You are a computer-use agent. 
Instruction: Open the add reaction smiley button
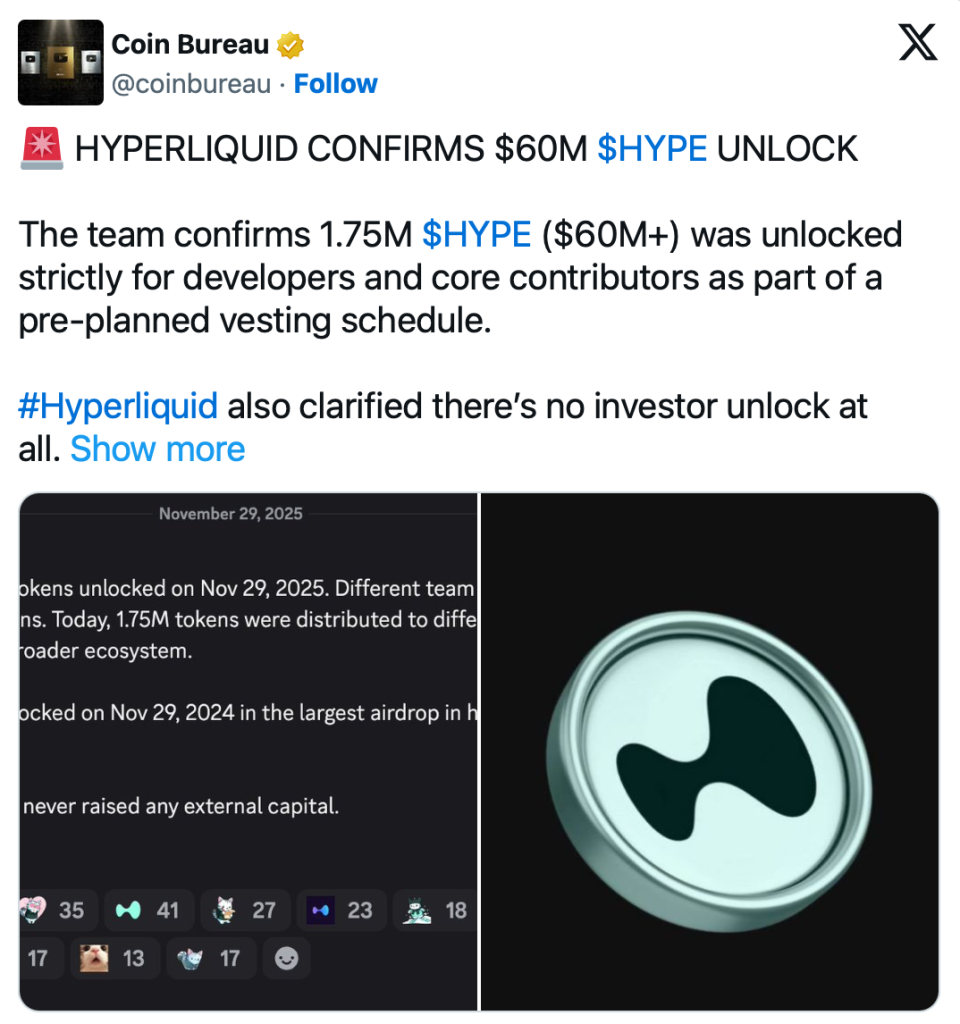pyautogui.click(x=286, y=958)
